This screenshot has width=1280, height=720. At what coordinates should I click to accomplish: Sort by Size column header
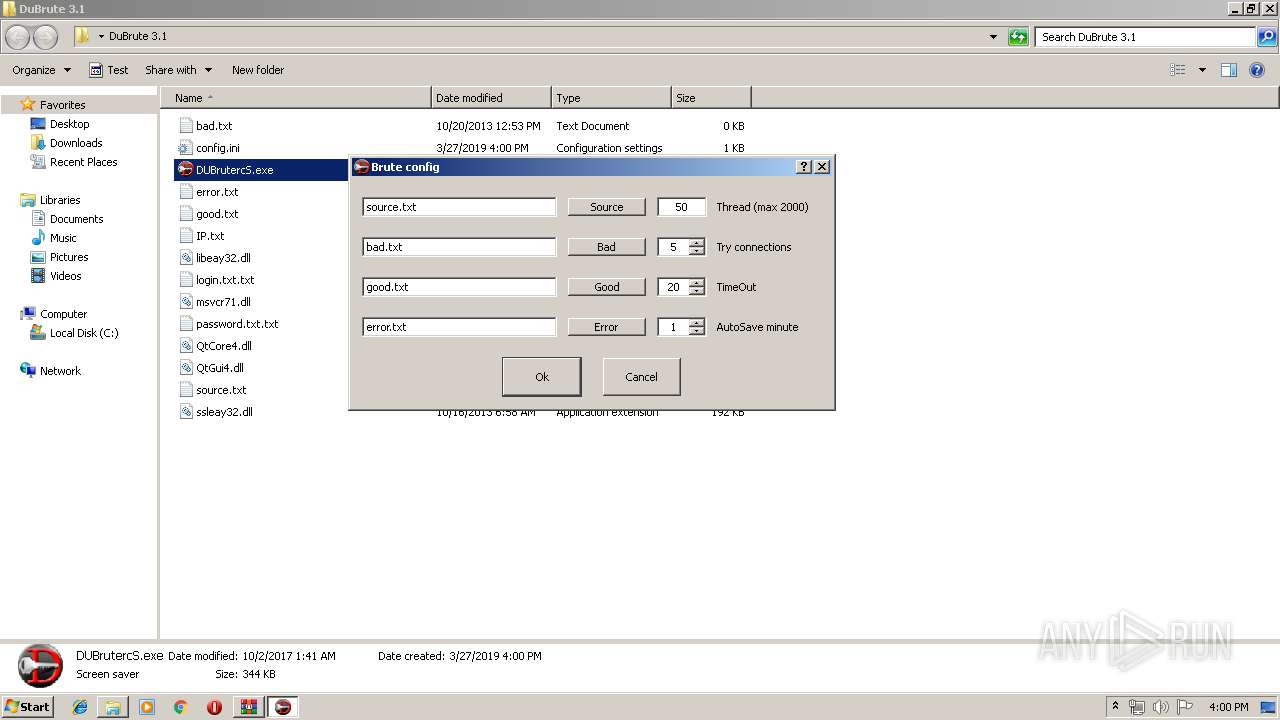(711, 98)
